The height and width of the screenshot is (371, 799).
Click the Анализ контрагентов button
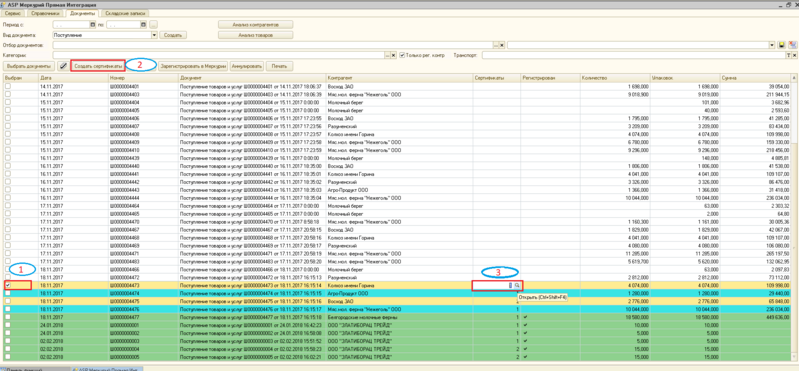click(256, 24)
